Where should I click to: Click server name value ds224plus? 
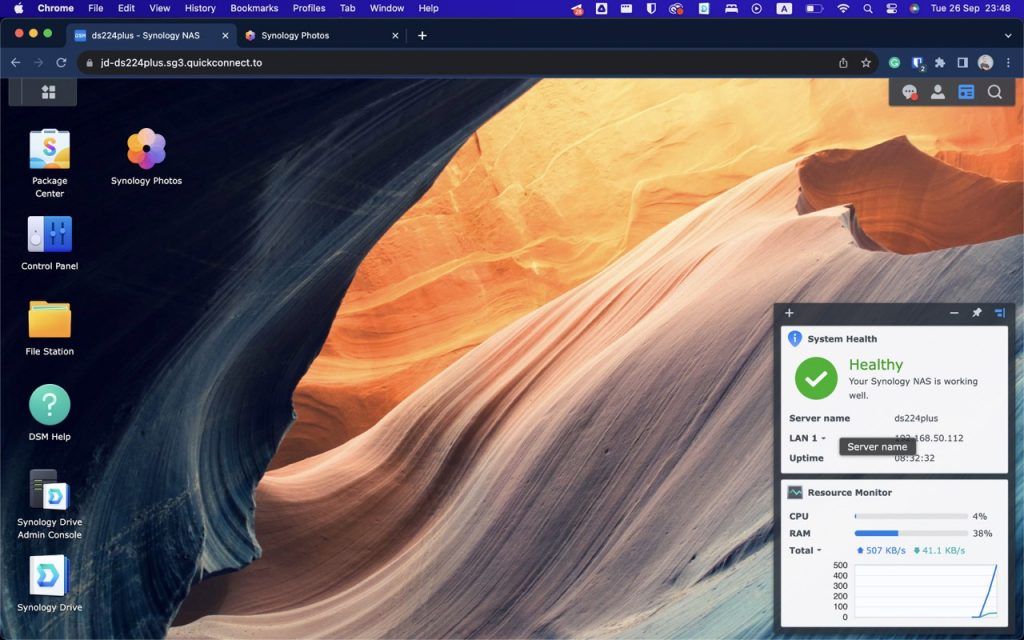(x=916, y=418)
